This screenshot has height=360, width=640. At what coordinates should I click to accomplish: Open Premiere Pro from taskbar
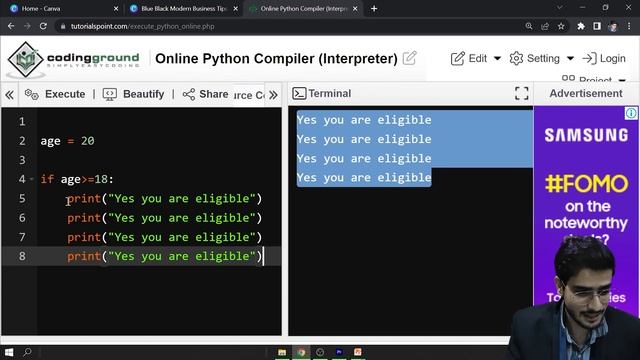[x=339, y=352]
